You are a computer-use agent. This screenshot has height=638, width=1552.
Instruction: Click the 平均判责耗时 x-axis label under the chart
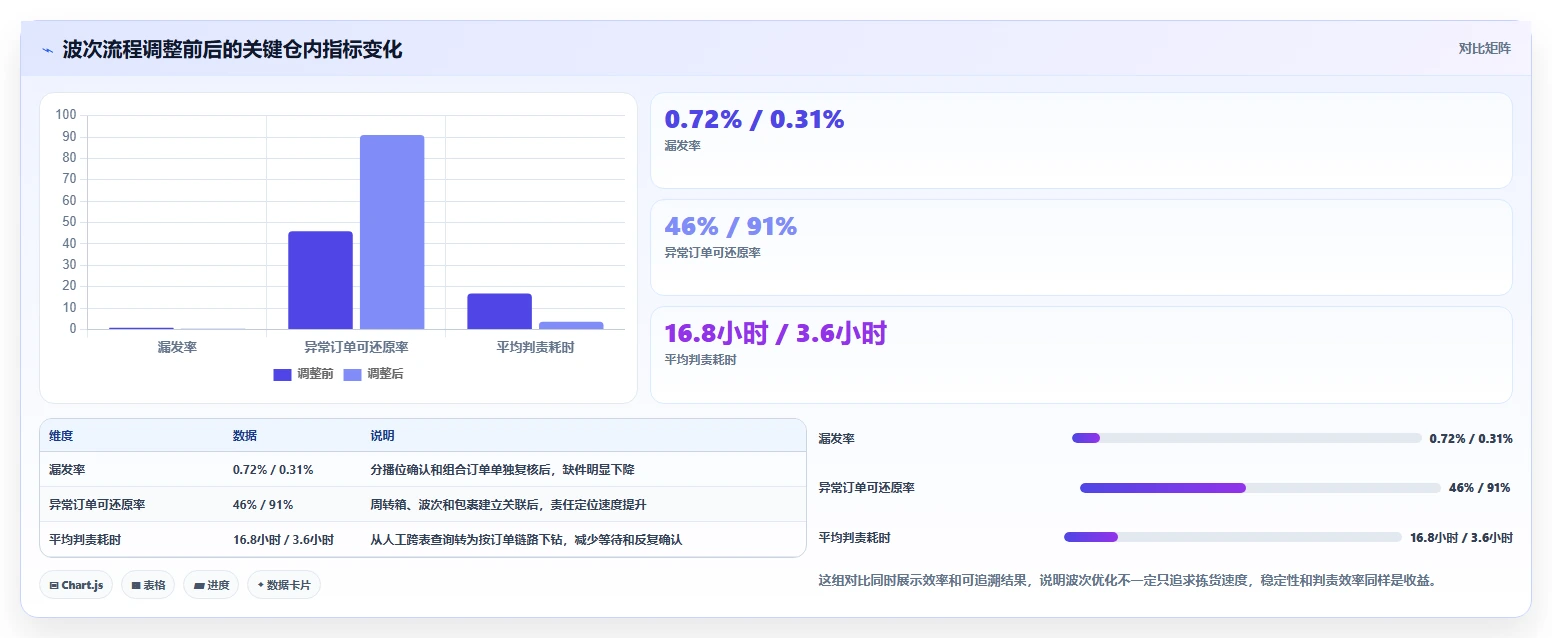click(535, 347)
